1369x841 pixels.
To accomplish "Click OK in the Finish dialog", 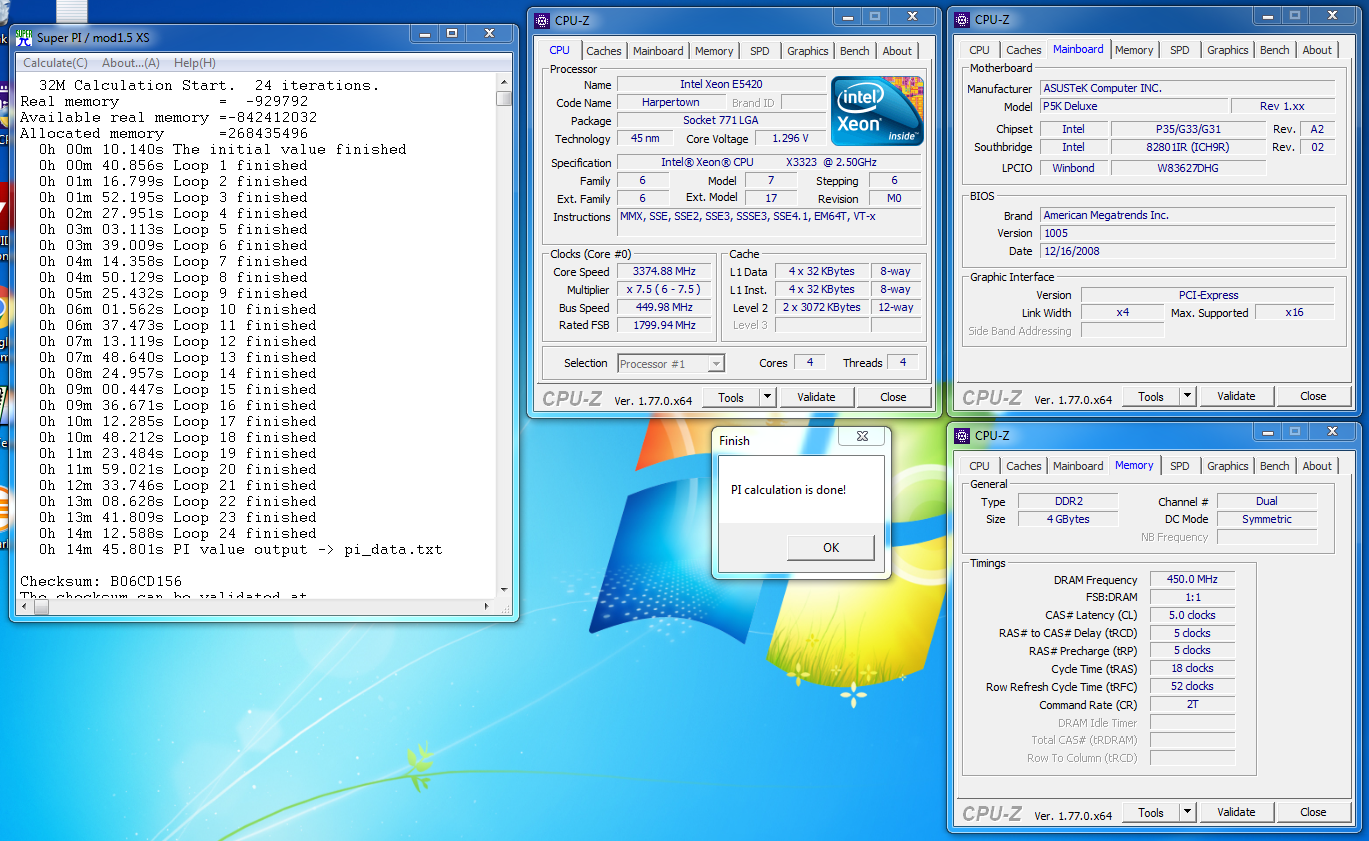I will [831, 547].
